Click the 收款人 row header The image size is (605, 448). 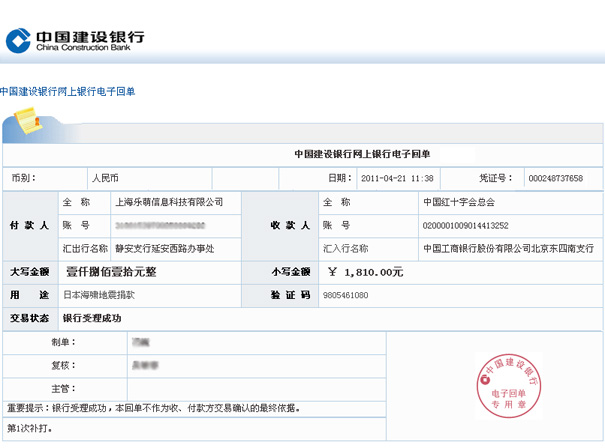[x=291, y=226]
